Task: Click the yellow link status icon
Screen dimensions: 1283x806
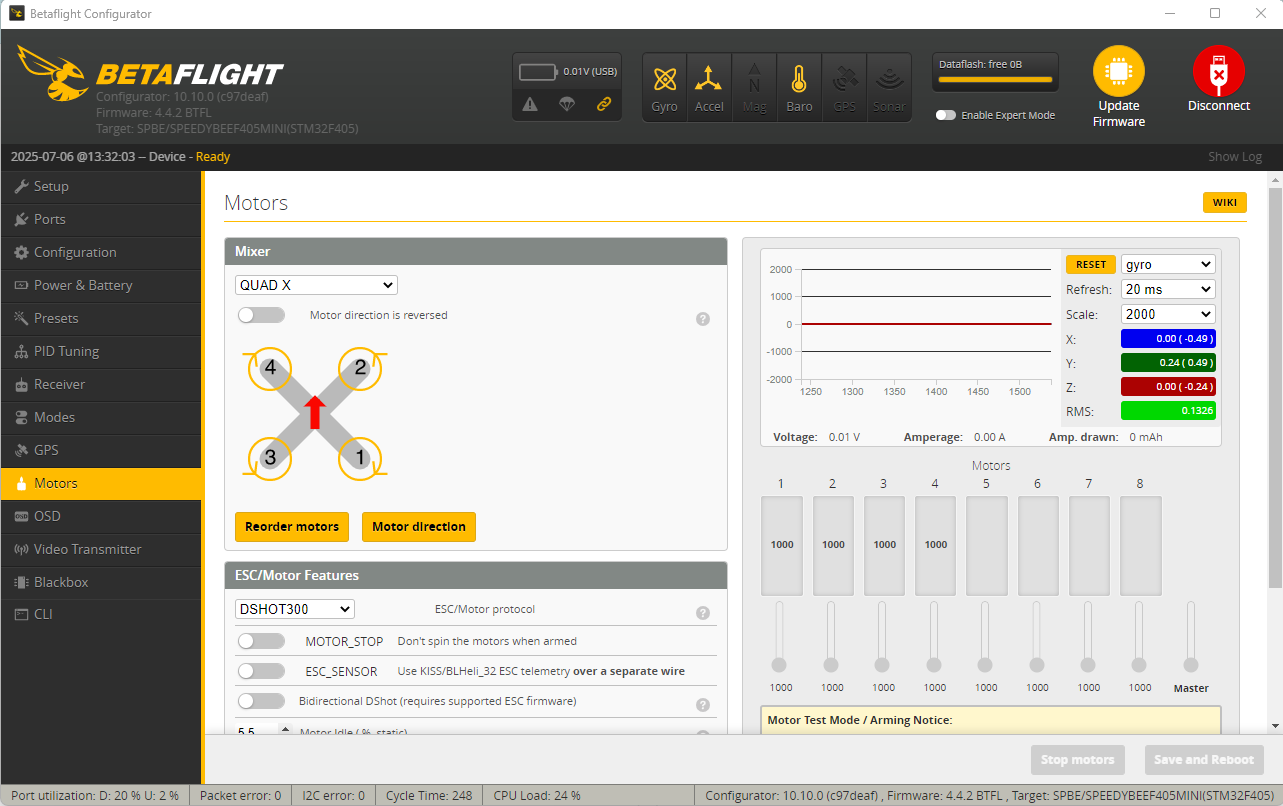Action: [603, 104]
